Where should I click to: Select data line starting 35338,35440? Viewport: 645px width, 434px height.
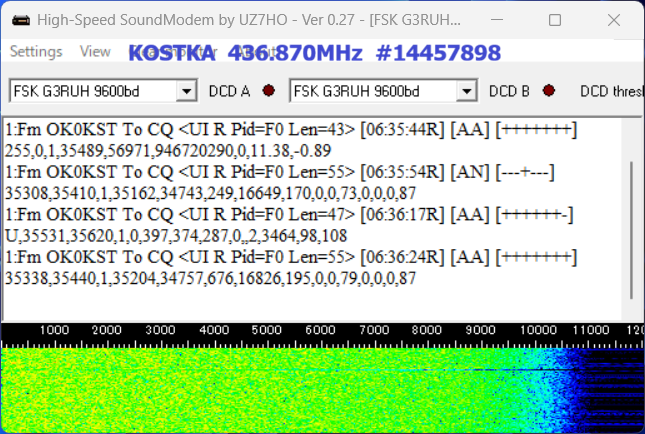pos(210,279)
